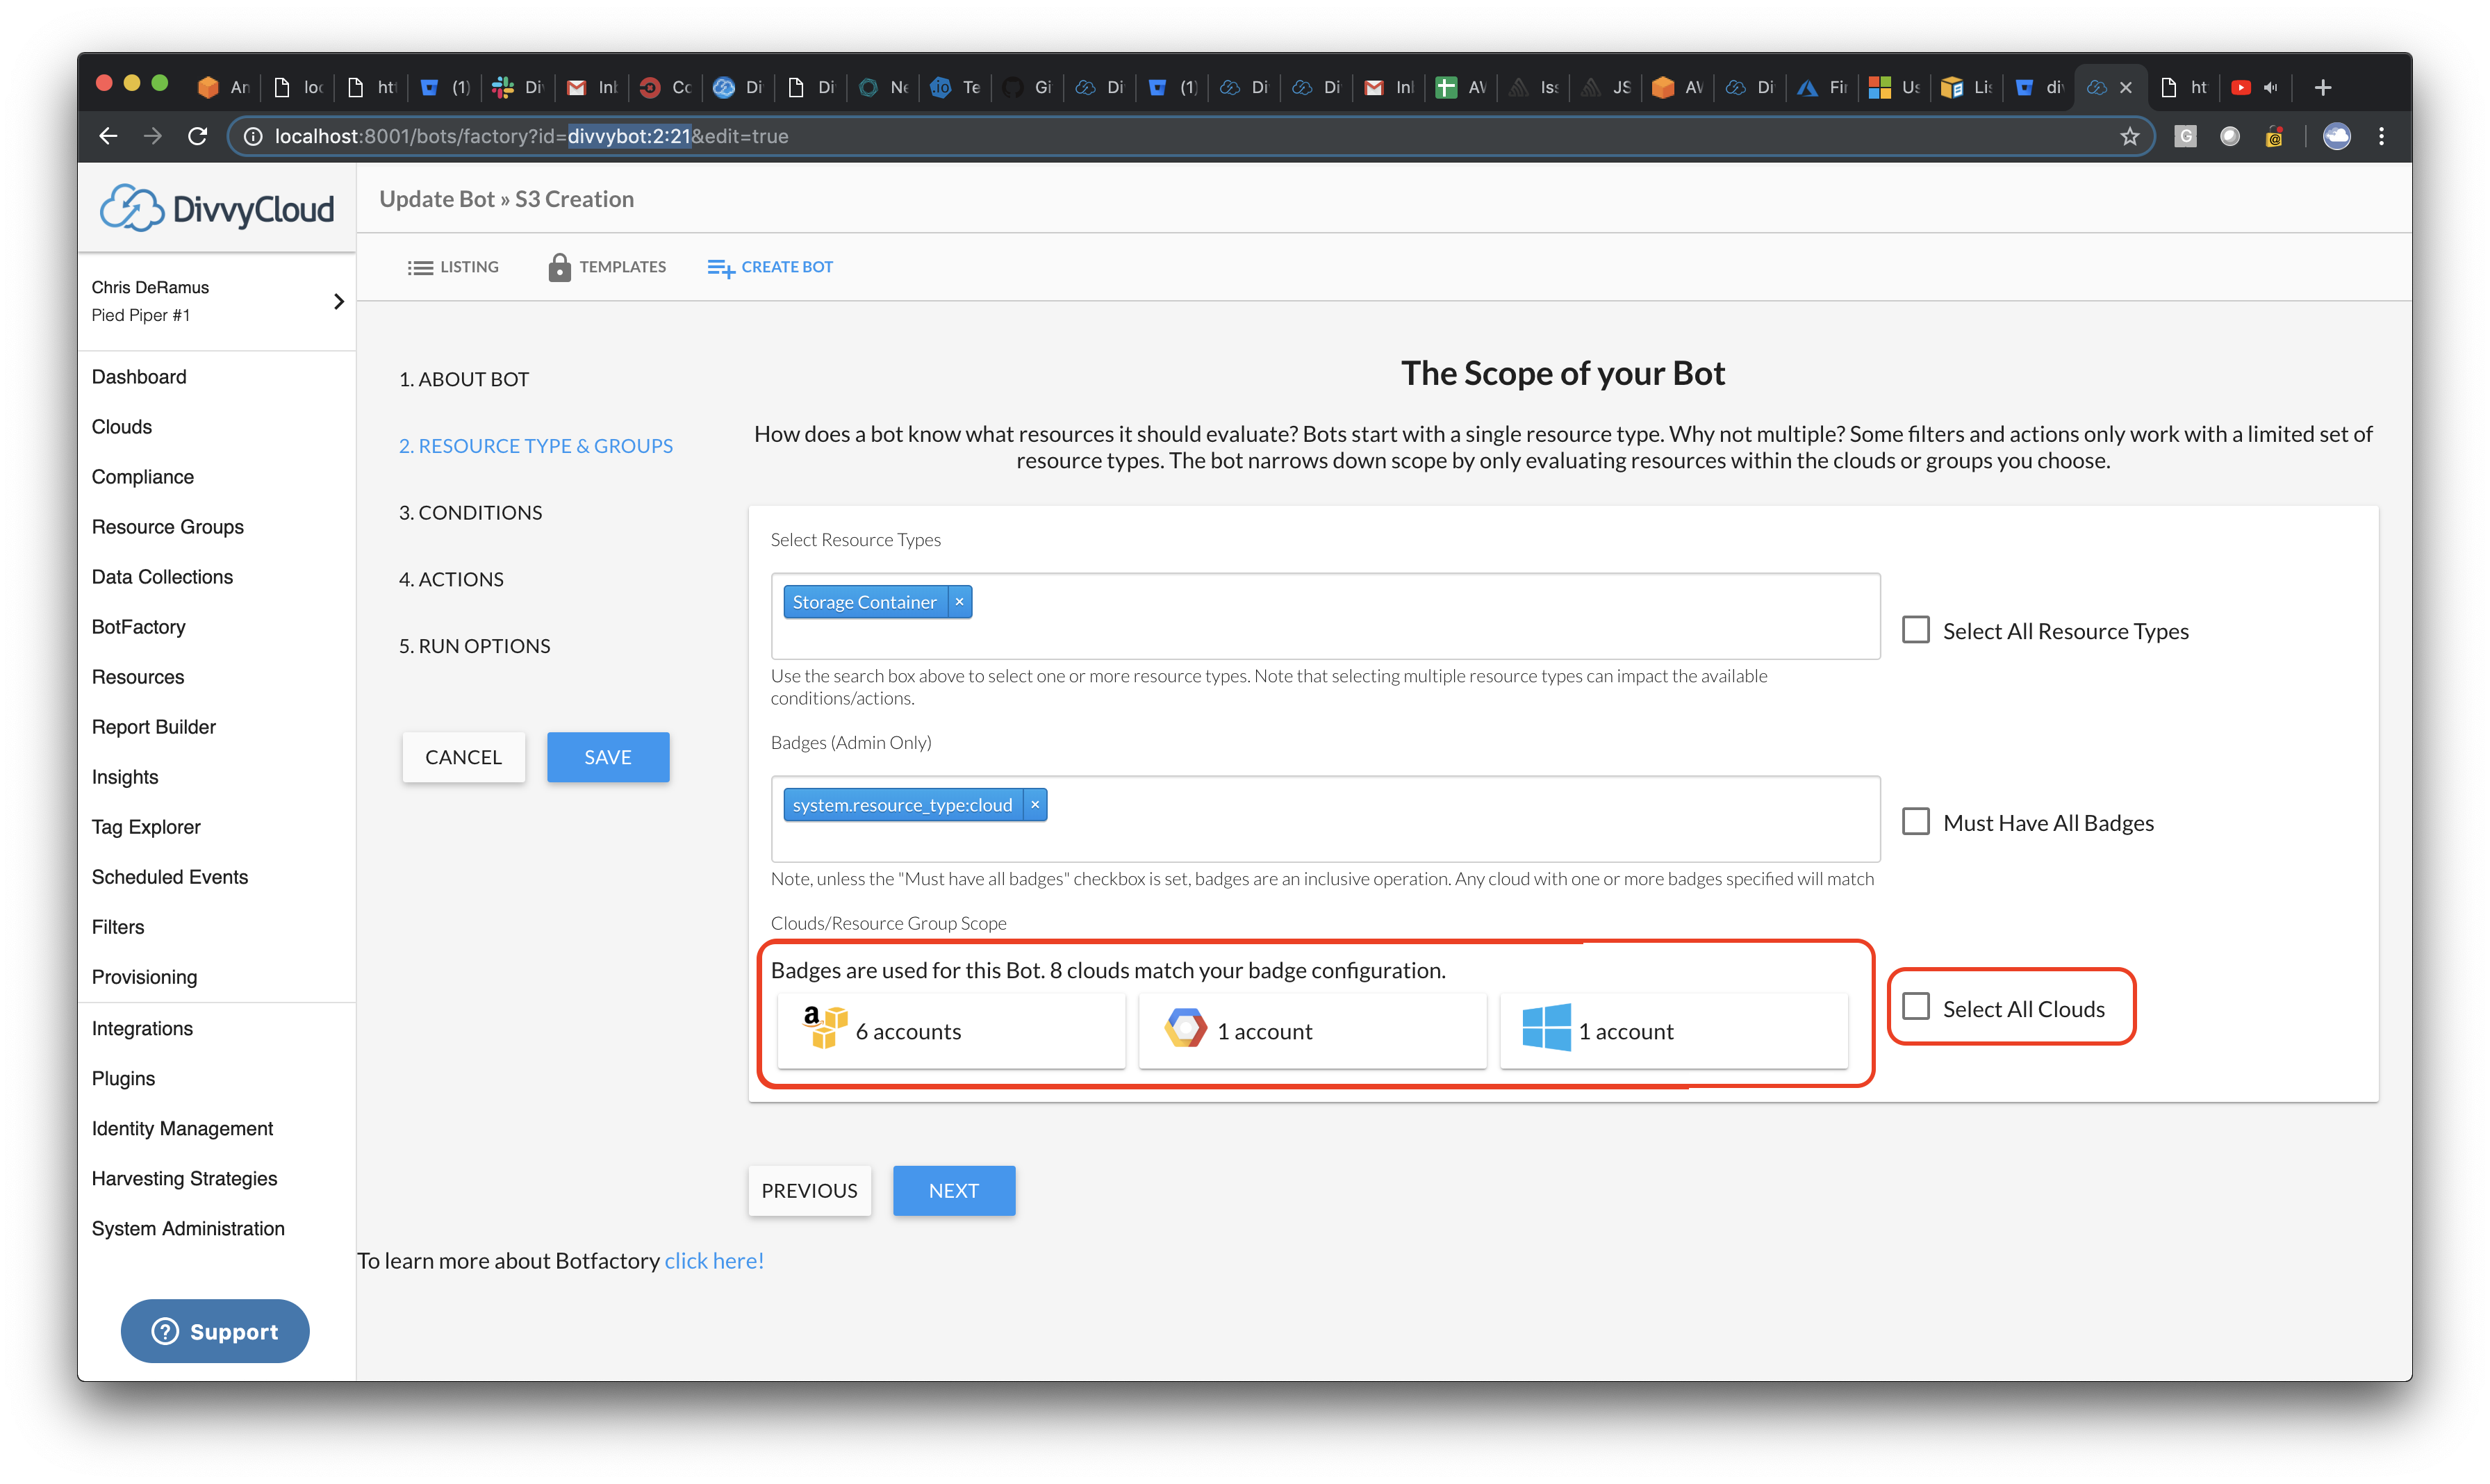
Task: Open BotFactory in the sidebar
Action: coord(139,627)
